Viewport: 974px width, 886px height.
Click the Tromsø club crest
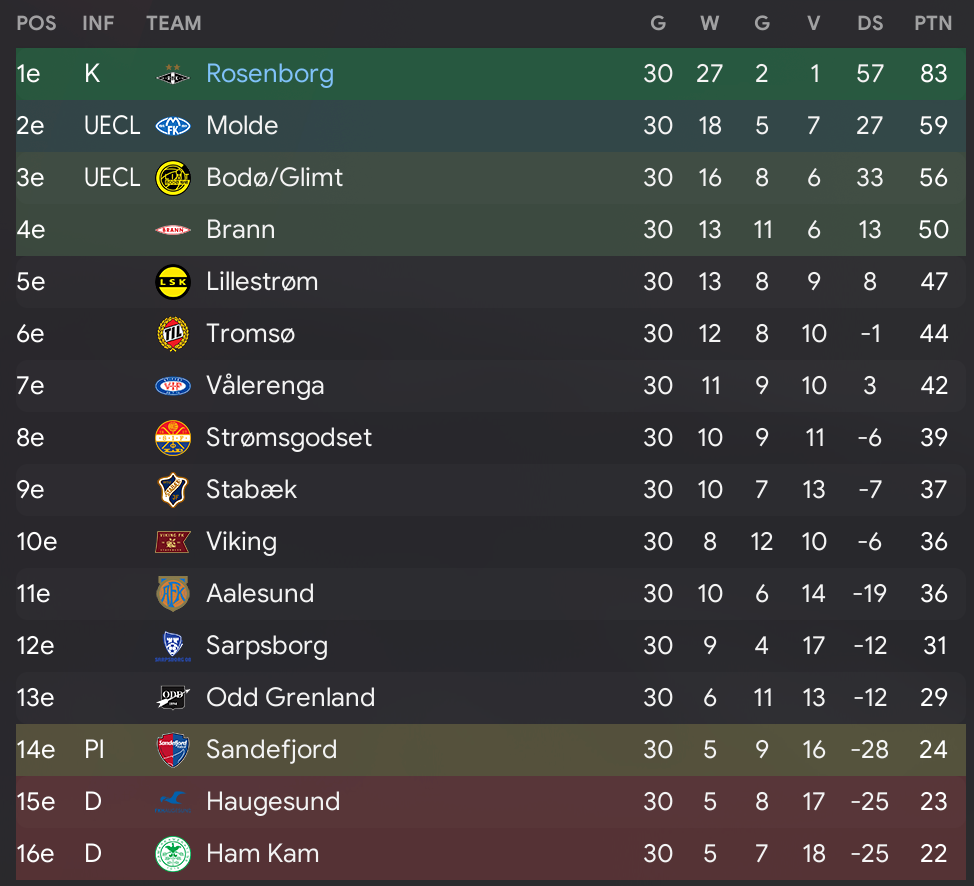(173, 334)
